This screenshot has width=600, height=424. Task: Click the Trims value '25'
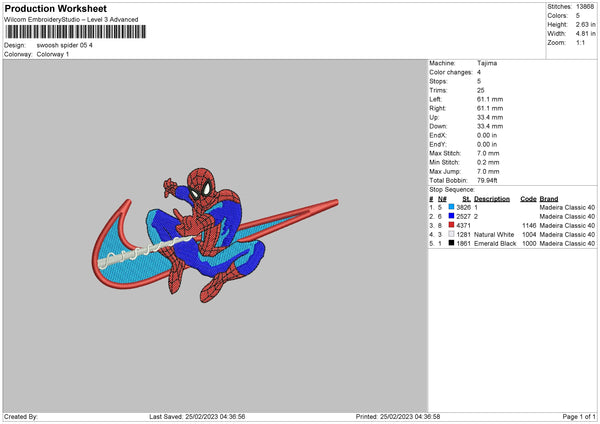coord(481,90)
